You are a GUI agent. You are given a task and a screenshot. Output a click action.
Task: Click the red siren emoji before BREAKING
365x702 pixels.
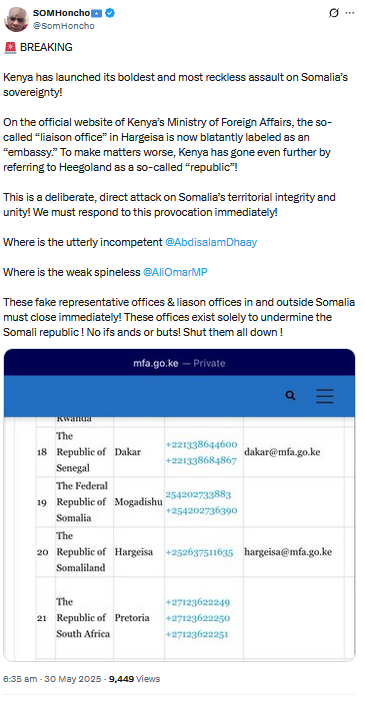tap(10, 47)
